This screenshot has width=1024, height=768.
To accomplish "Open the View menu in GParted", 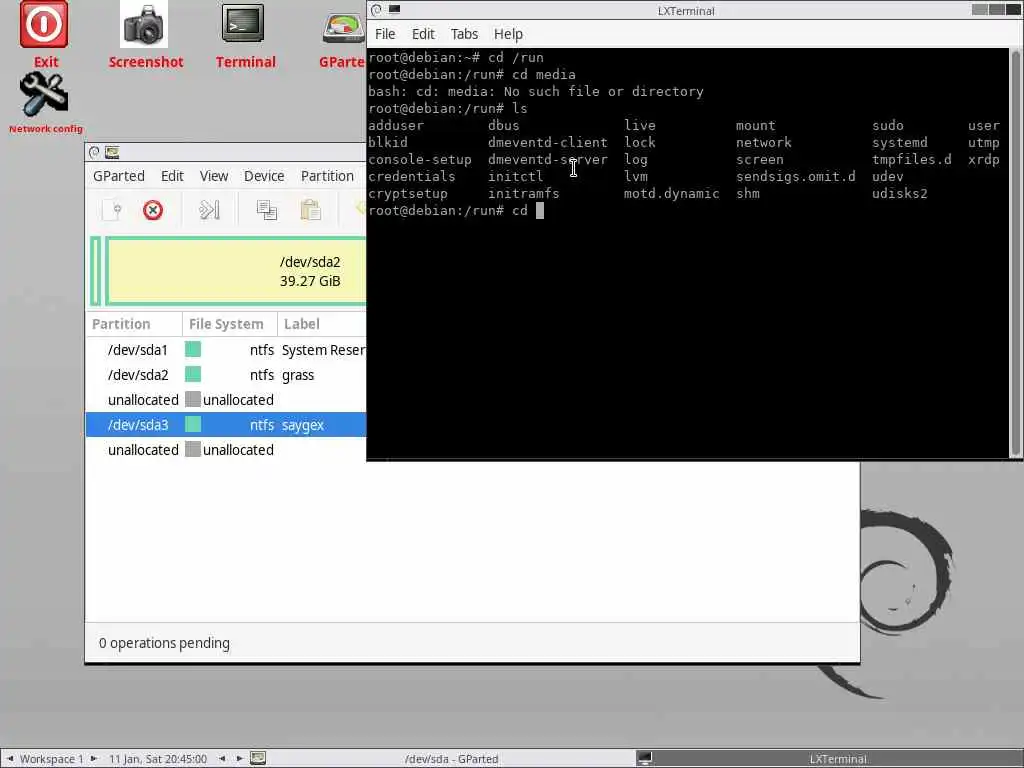I will [x=214, y=176].
